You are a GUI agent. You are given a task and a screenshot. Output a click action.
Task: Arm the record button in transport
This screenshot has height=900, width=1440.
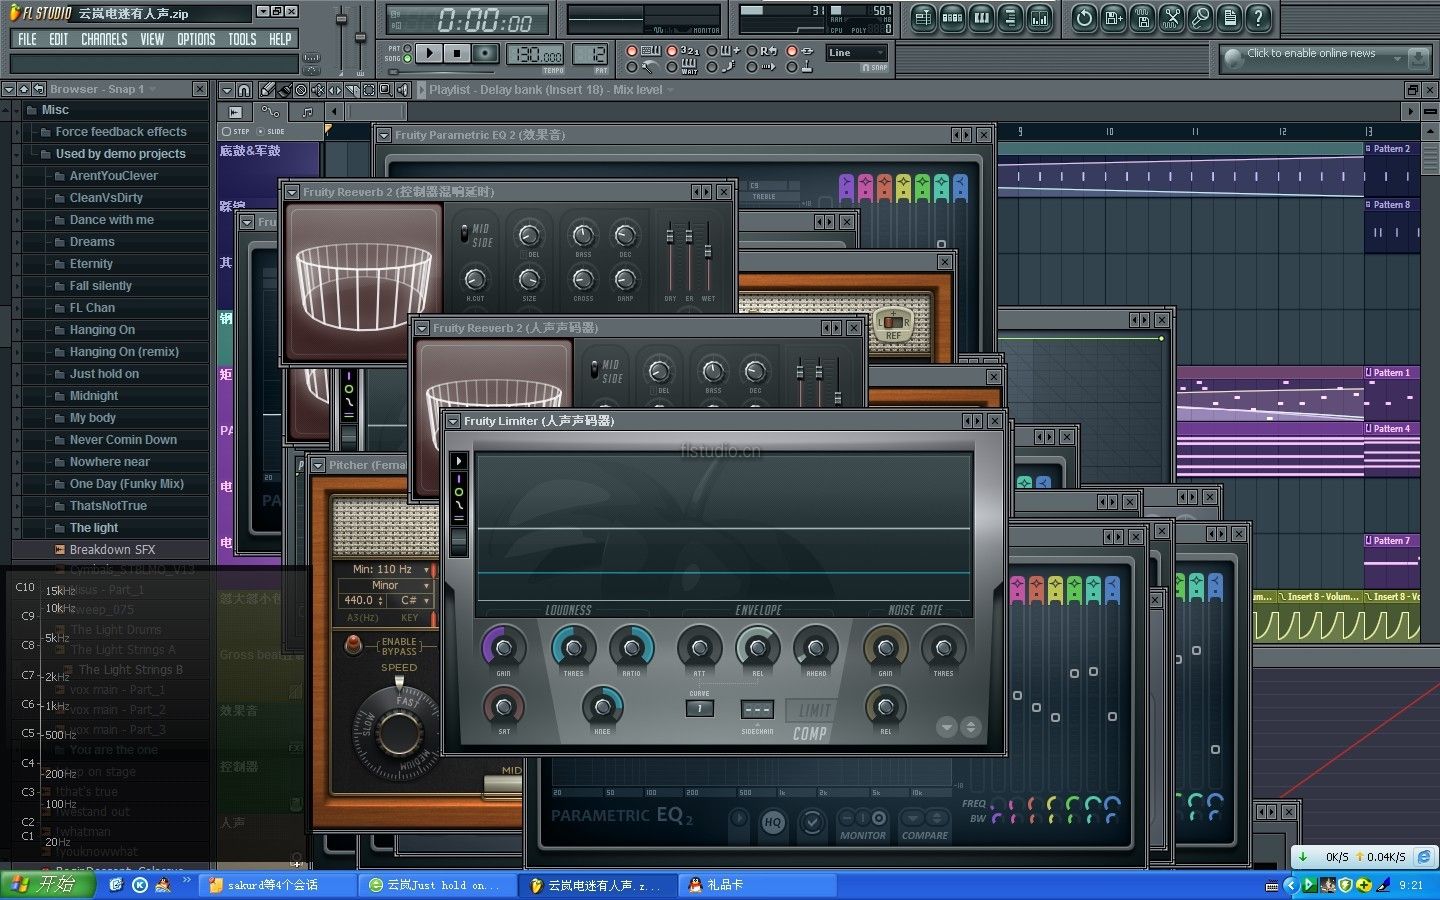(x=485, y=53)
